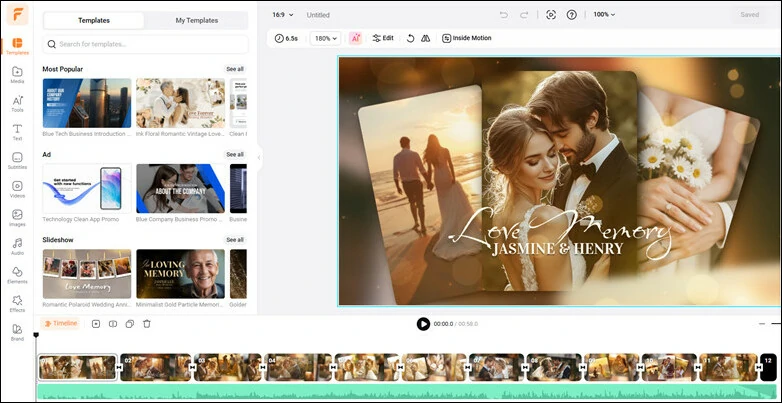Select the Templates sidebar icon
The image size is (782, 403).
pos(17,46)
